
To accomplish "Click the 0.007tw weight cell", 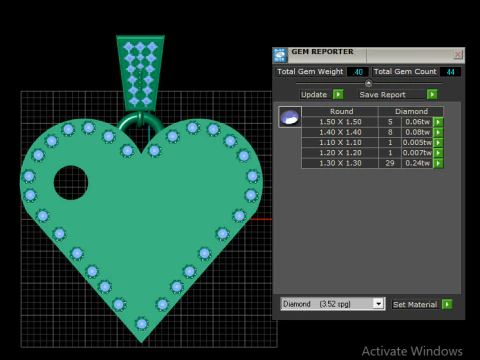I will click(x=417, y=153).
